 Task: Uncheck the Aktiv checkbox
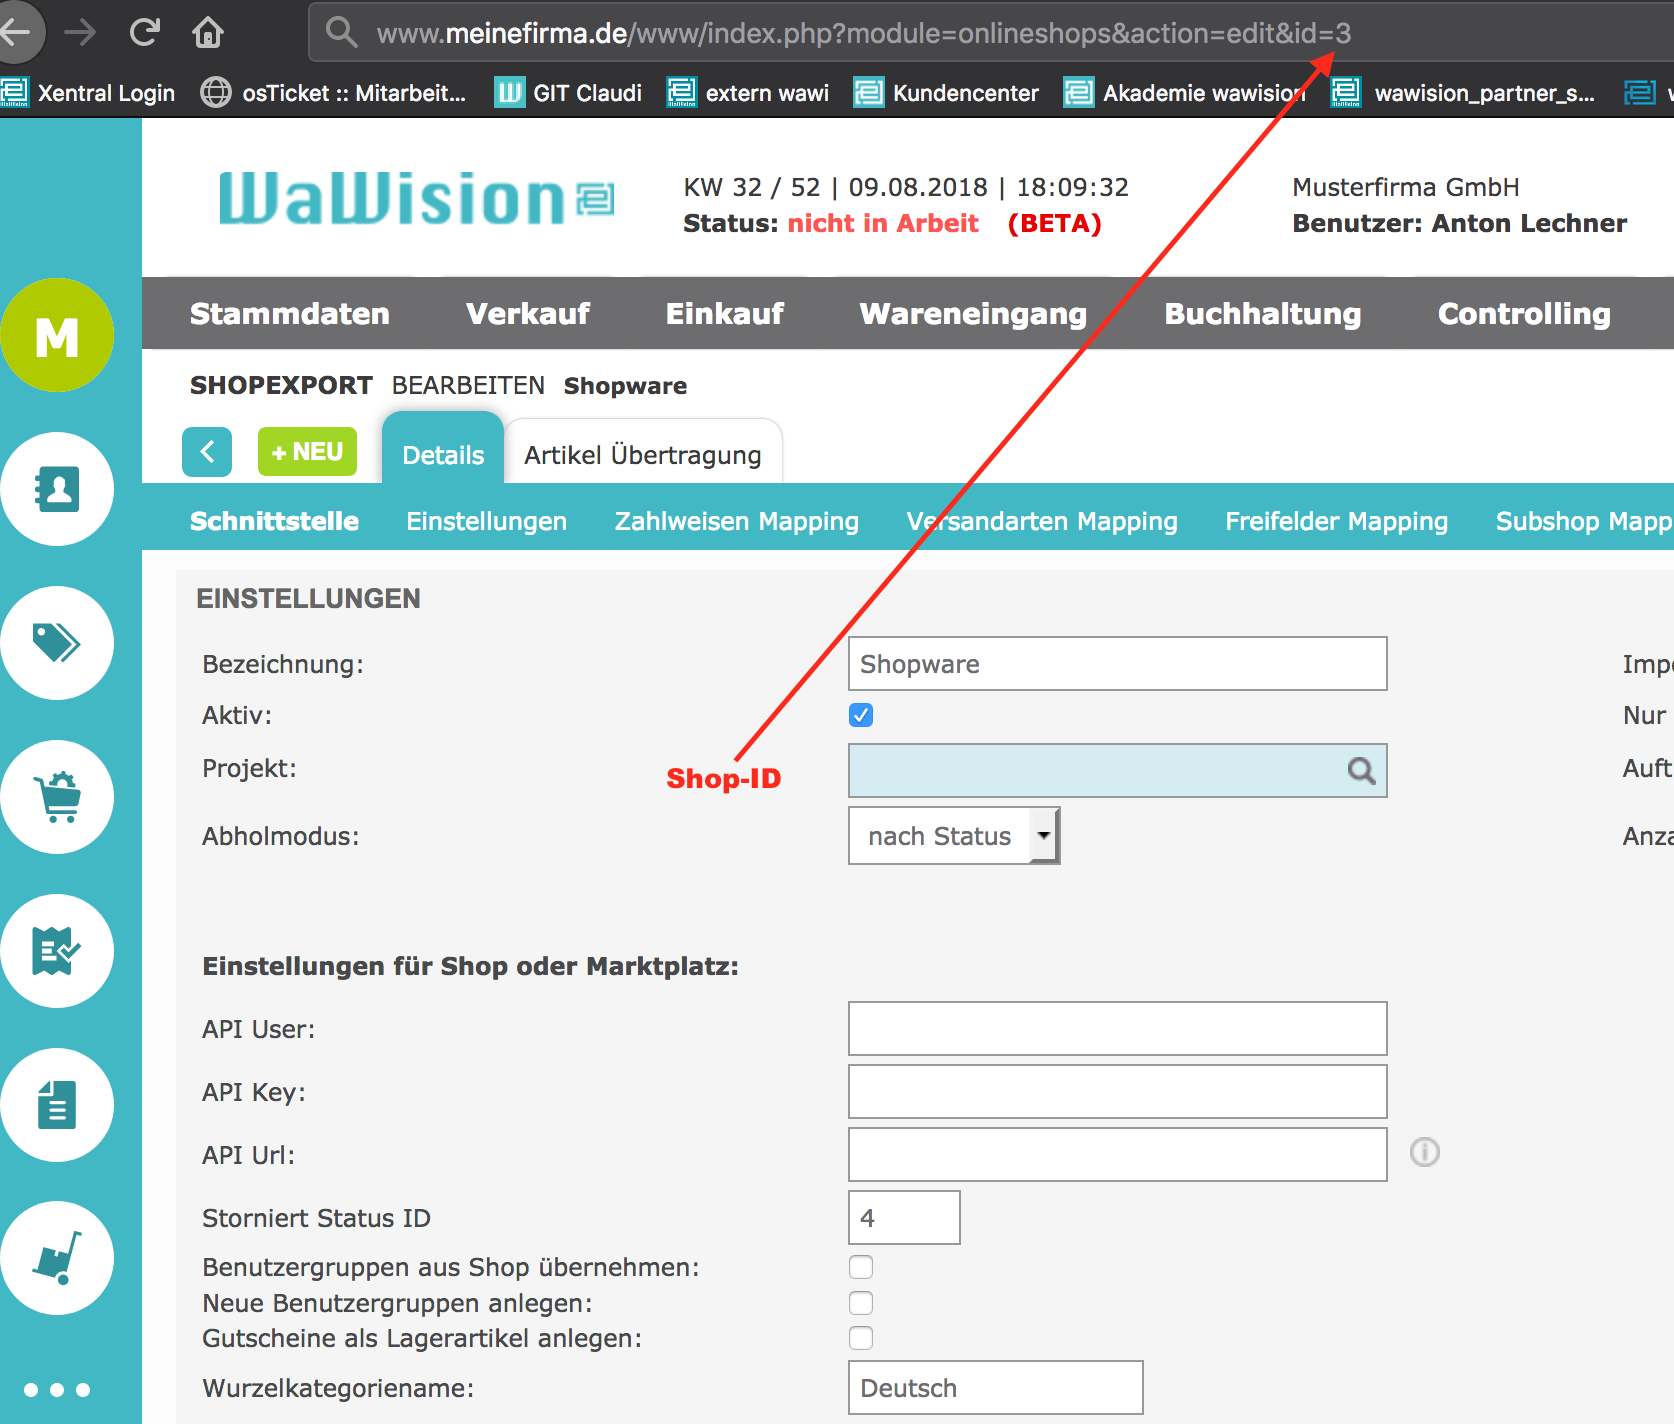coord(861,715)
